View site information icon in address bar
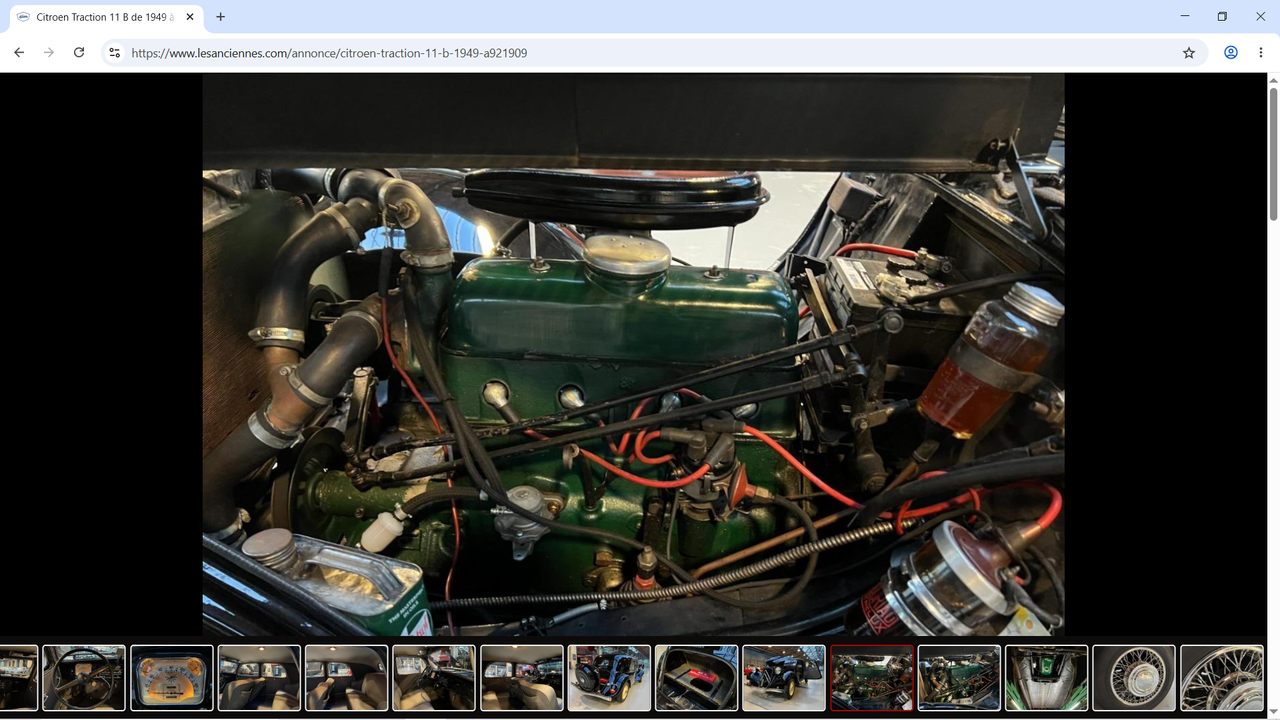The width and height of the screenshot is (1280, 720). 115,52
